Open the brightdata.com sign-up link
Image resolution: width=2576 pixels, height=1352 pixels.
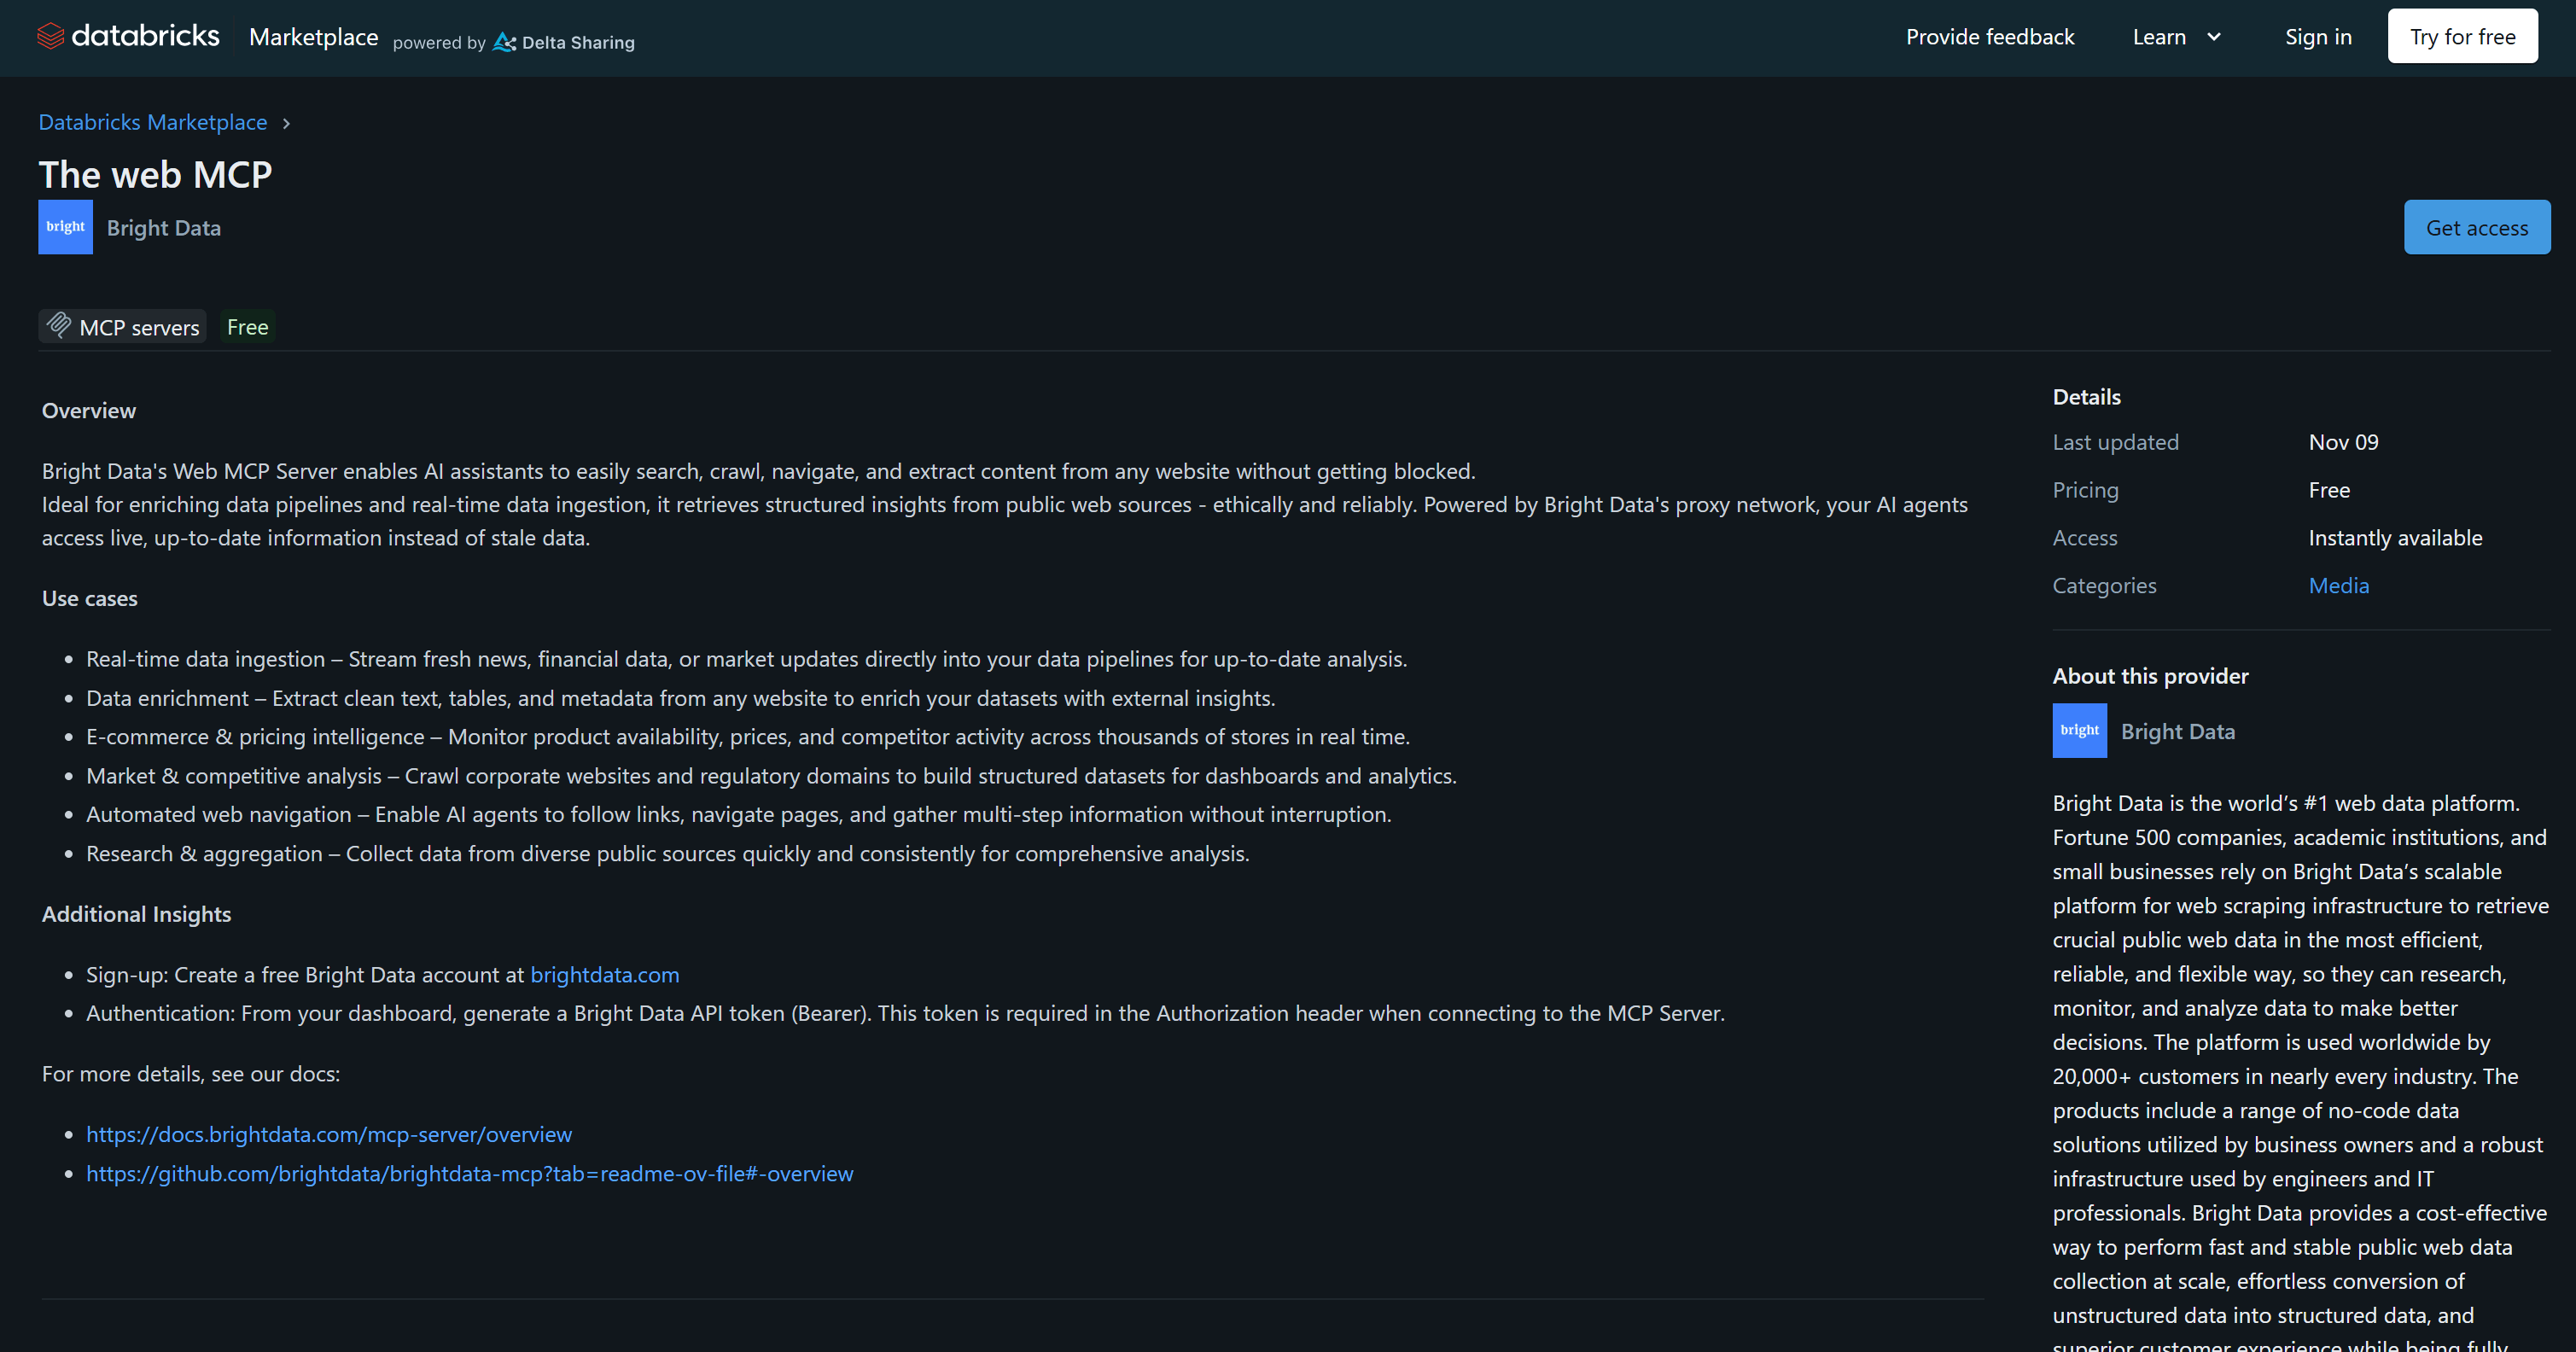click(604, 975)
